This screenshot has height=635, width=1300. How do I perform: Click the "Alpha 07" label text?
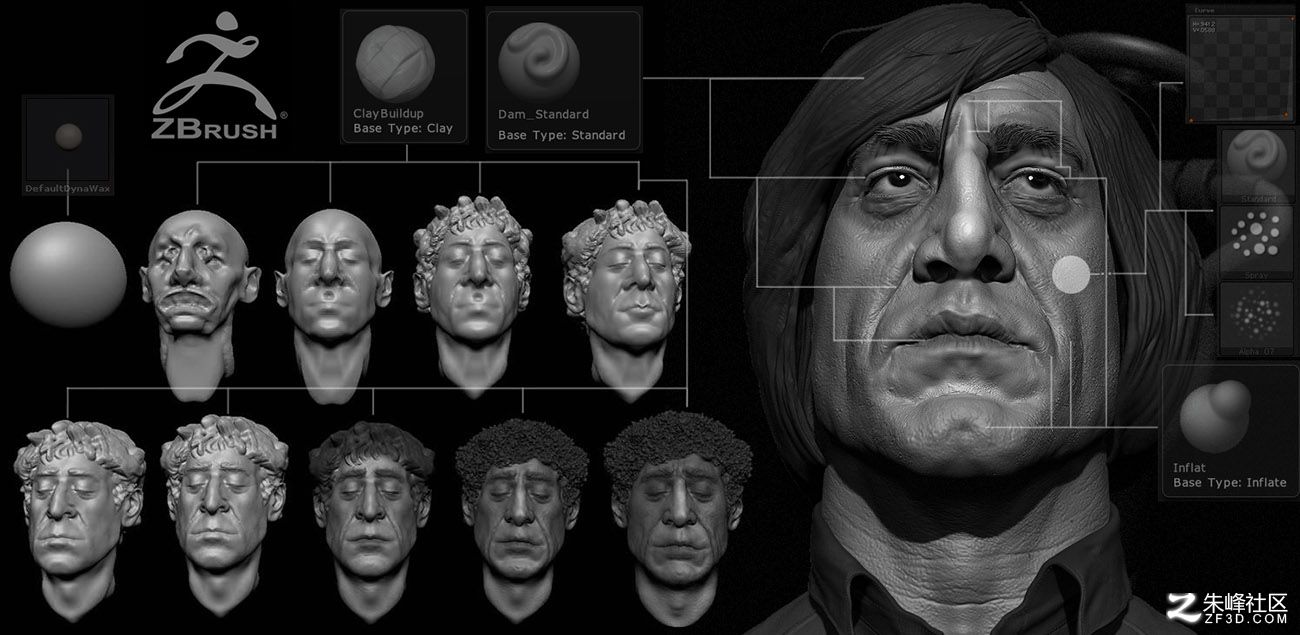click(x=1258, y=349)
